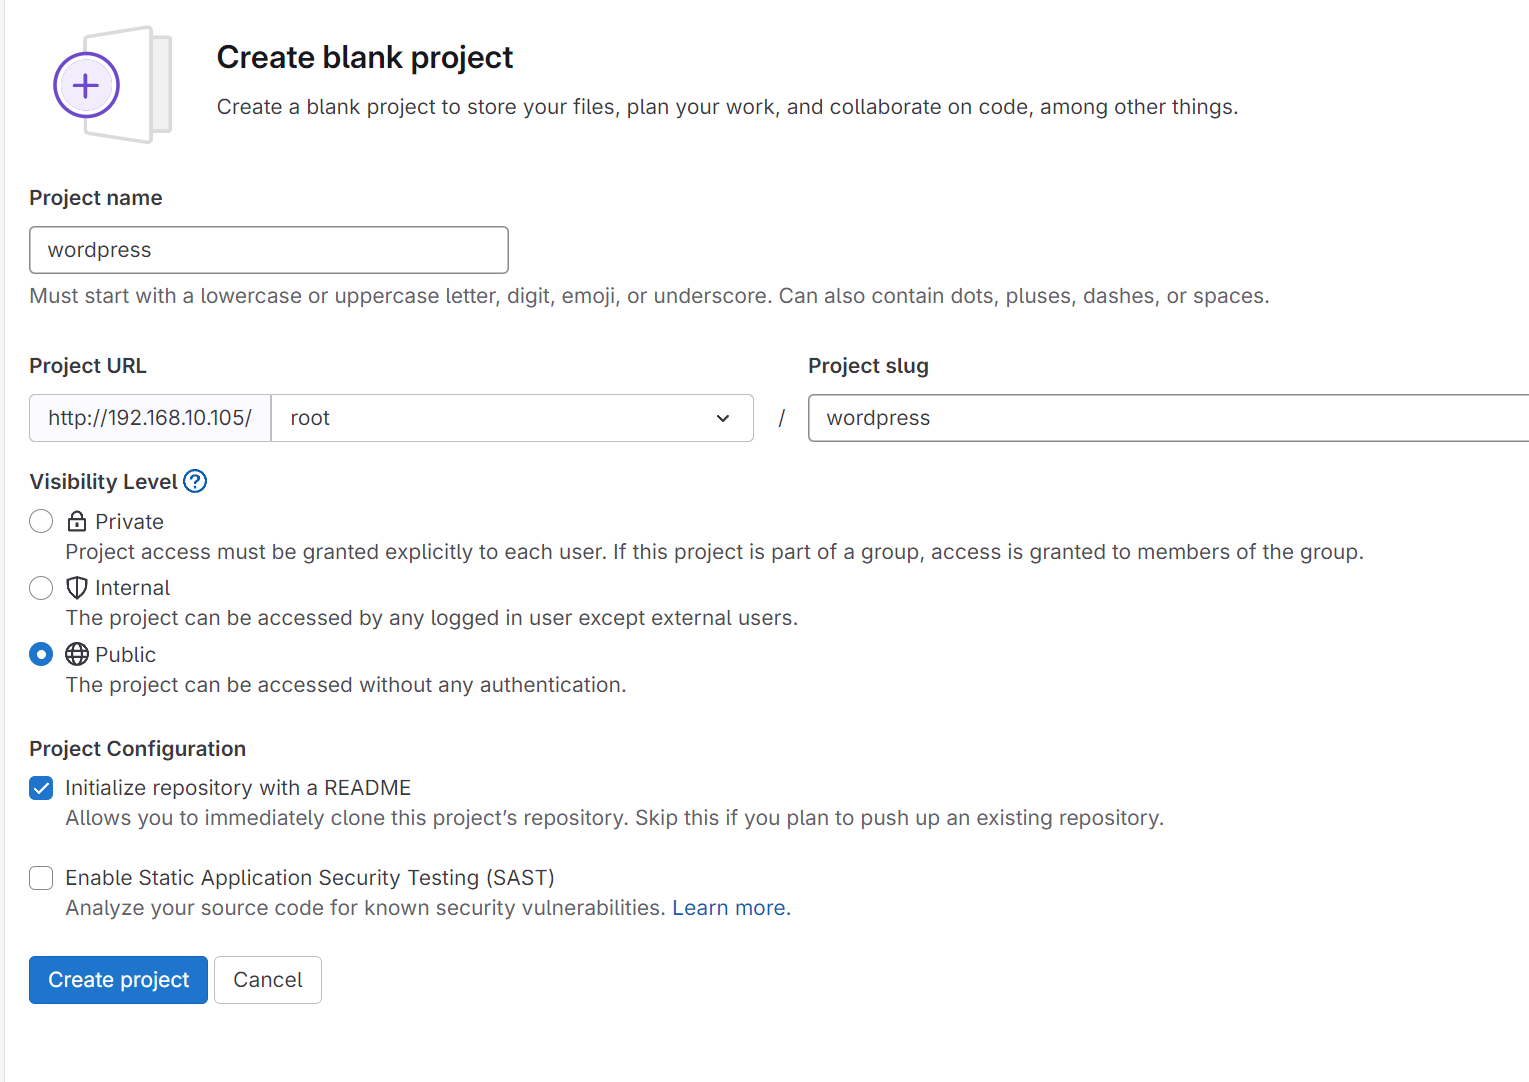Click the blank project plus illustration icon
This screenshot has width=1529, height=1082.
(x=112, y=85)
